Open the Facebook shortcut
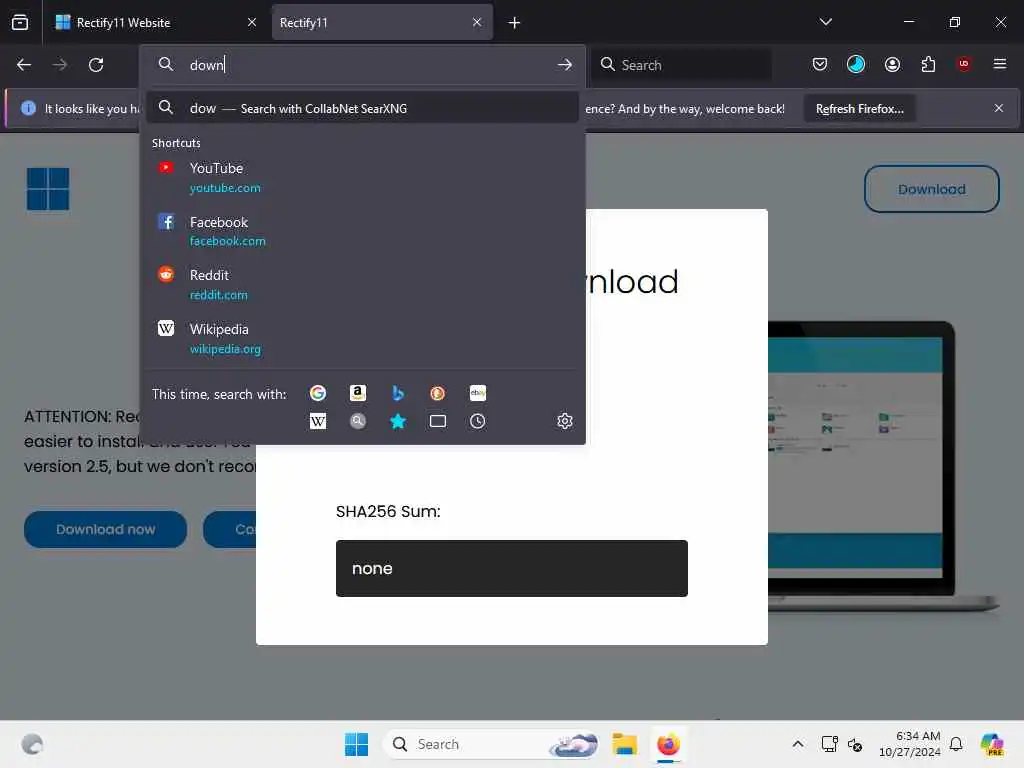Viewport: 1024px width, 768px height. click(x=362, y=231)
